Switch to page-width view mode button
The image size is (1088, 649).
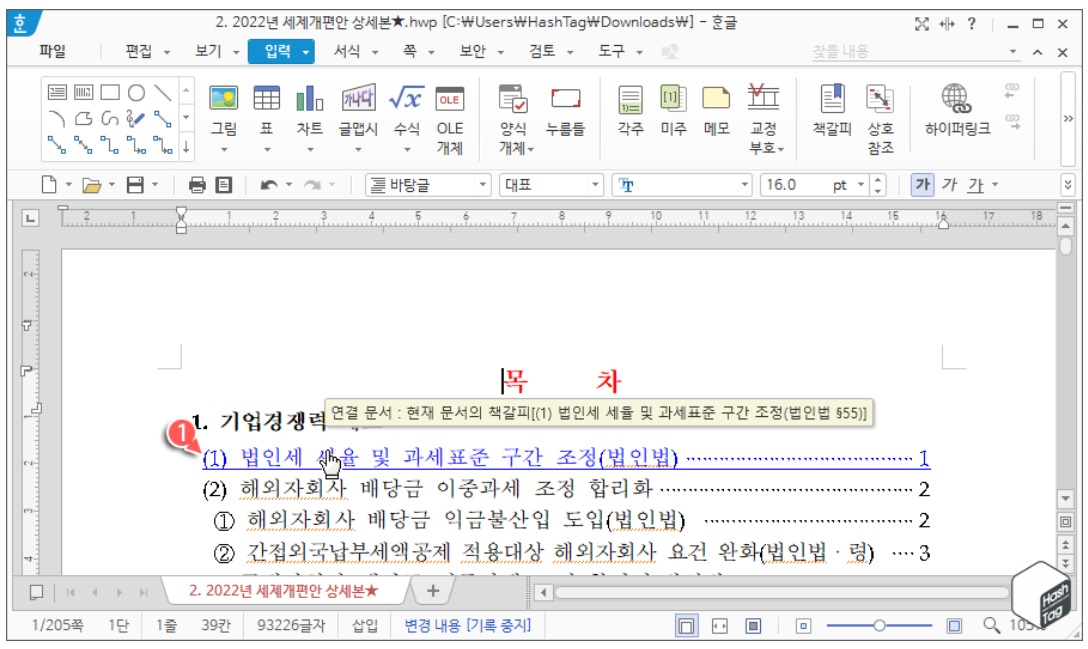click(720, 626)
